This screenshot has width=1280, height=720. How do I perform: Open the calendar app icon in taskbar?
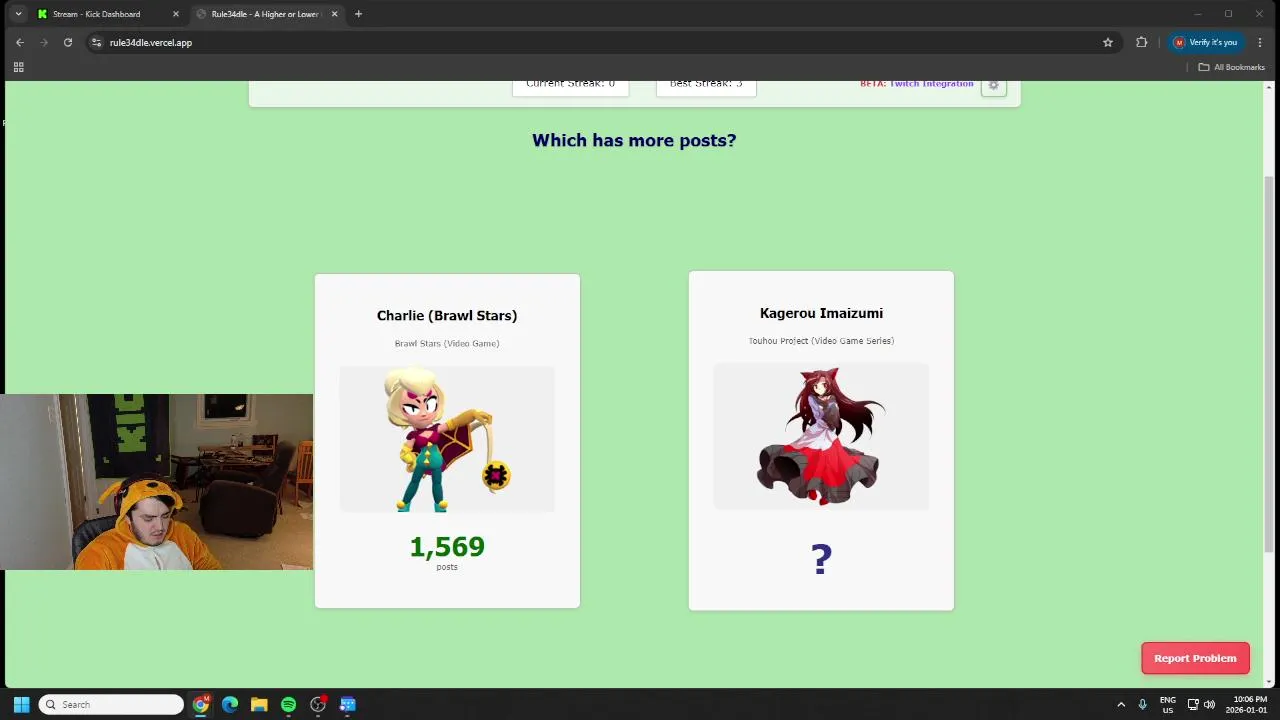pyautogui.click(x=347, y=704)
